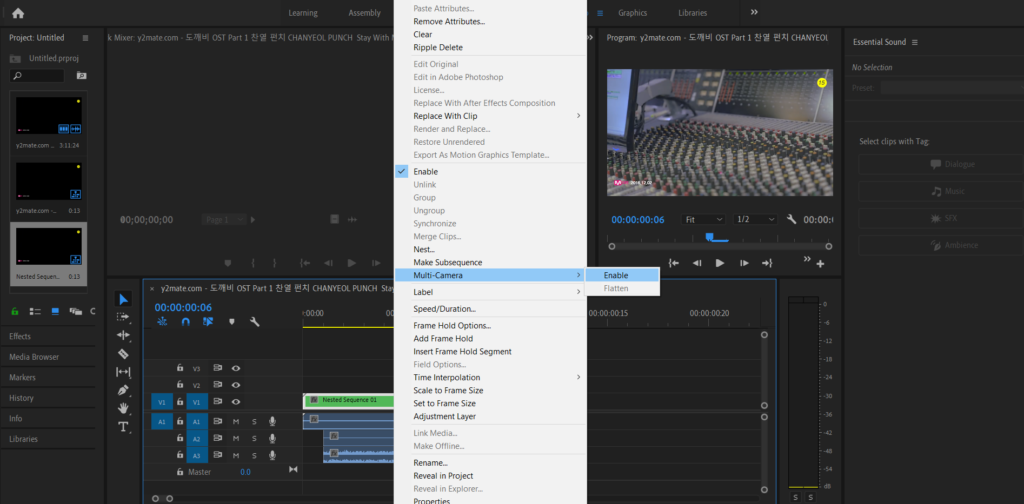The image size is (1024, 504).
Task: Switch to the Assembly workspace tab
Action: point(364,13)
